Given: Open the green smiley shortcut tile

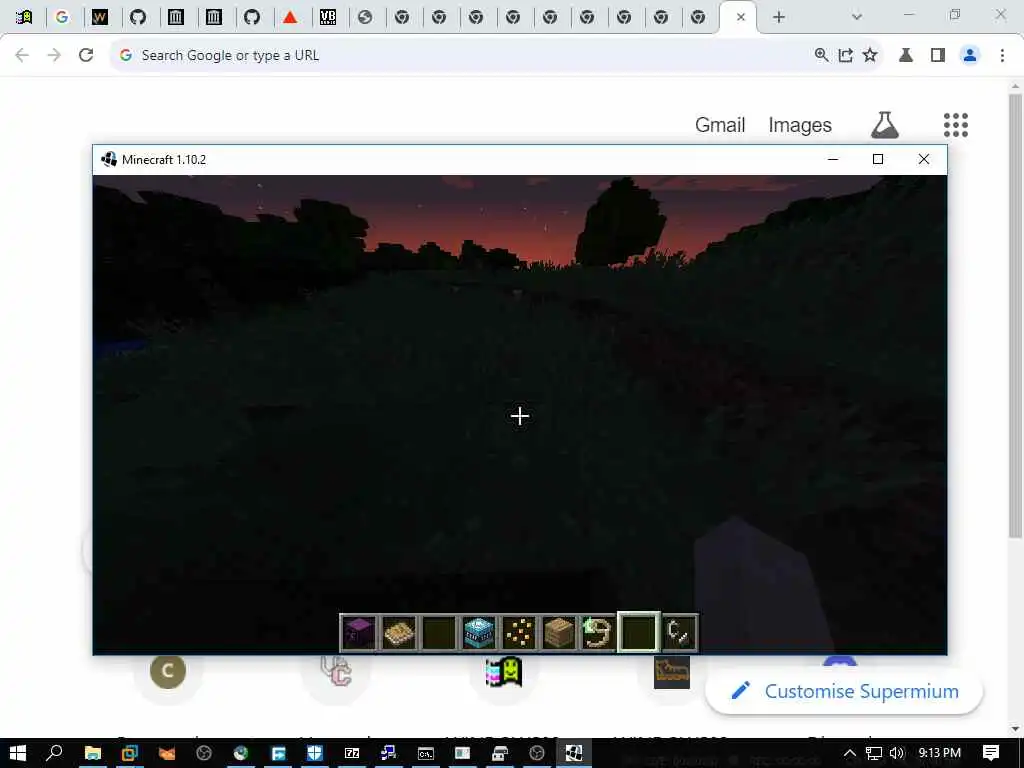Looking at the screenshot, I should click(504, 672).
